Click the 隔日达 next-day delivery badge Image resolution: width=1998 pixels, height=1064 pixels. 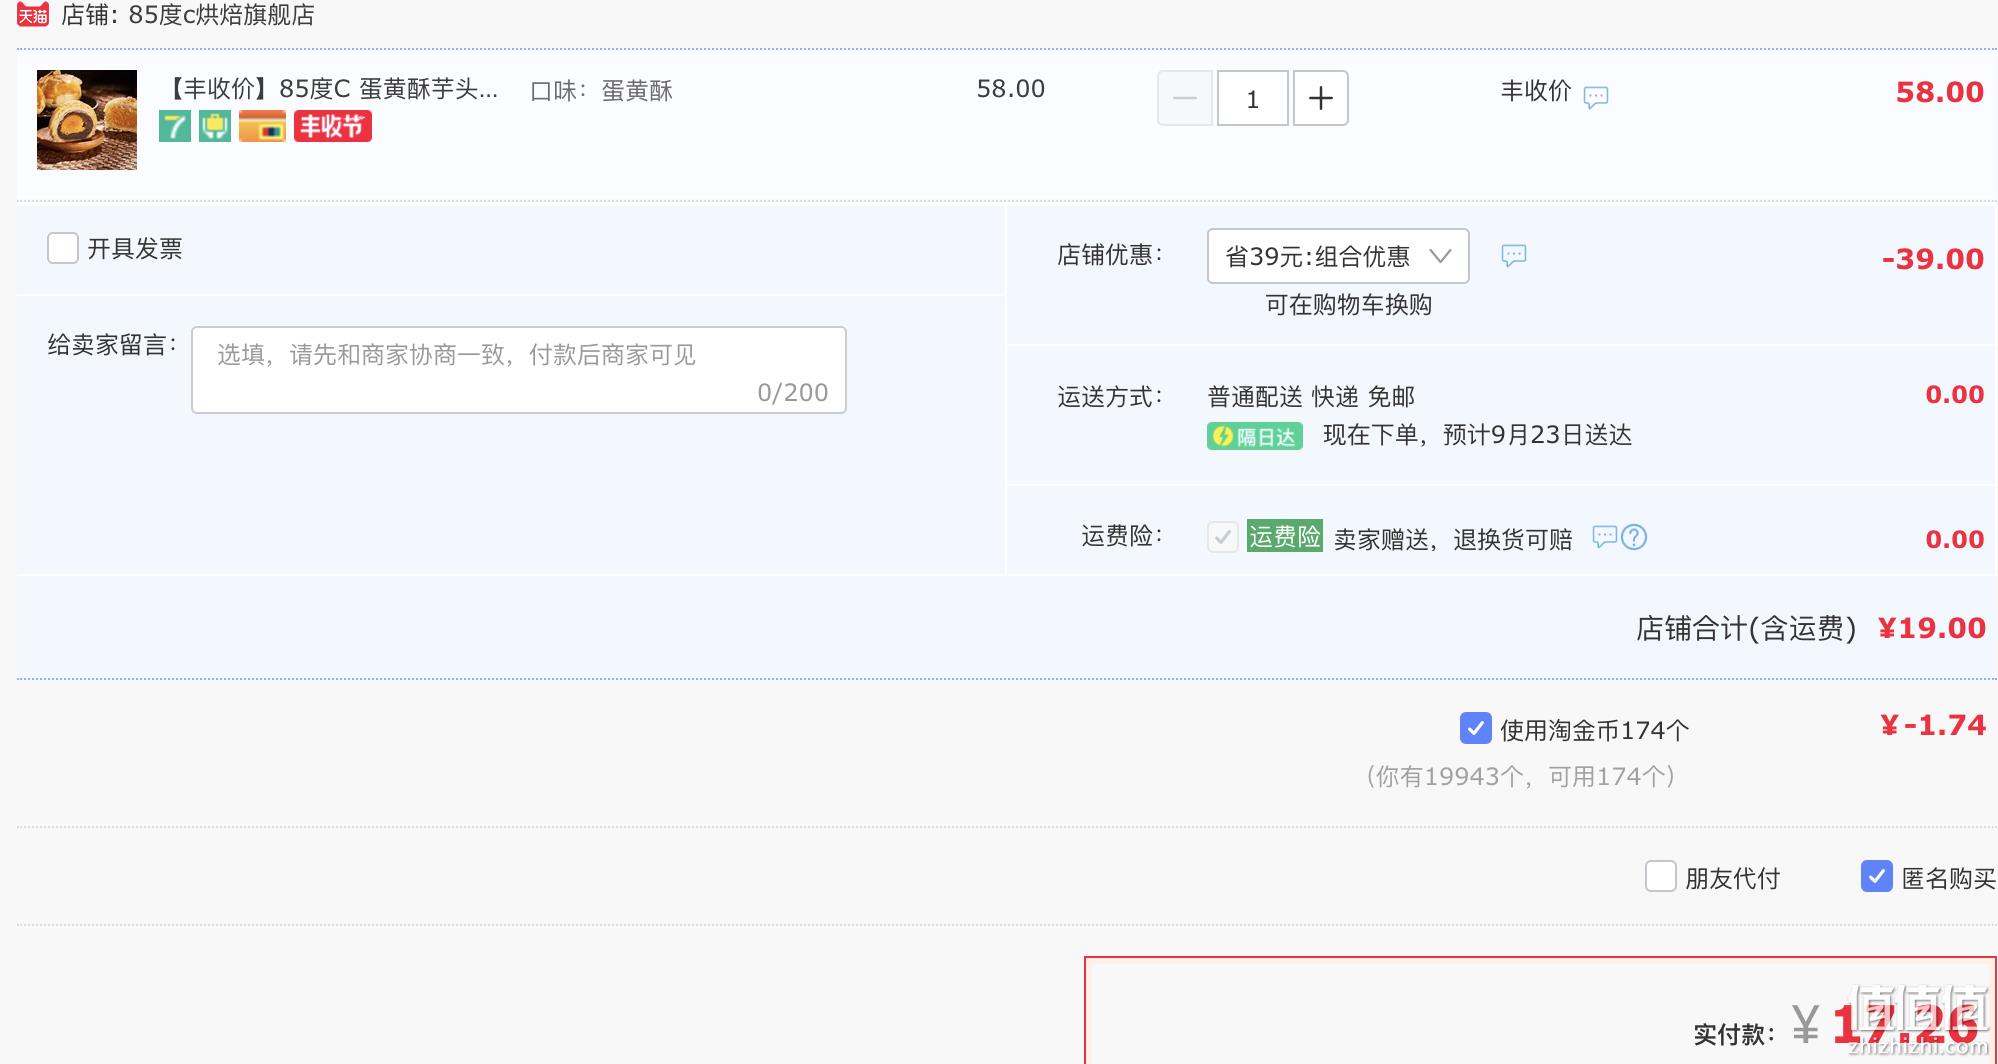coord(1255,437)
